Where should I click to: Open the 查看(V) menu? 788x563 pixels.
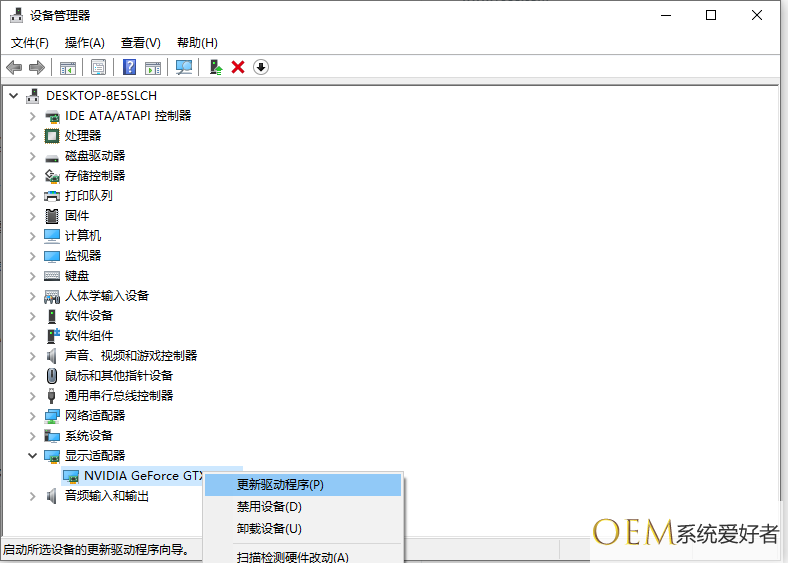(x=140, y=43)
